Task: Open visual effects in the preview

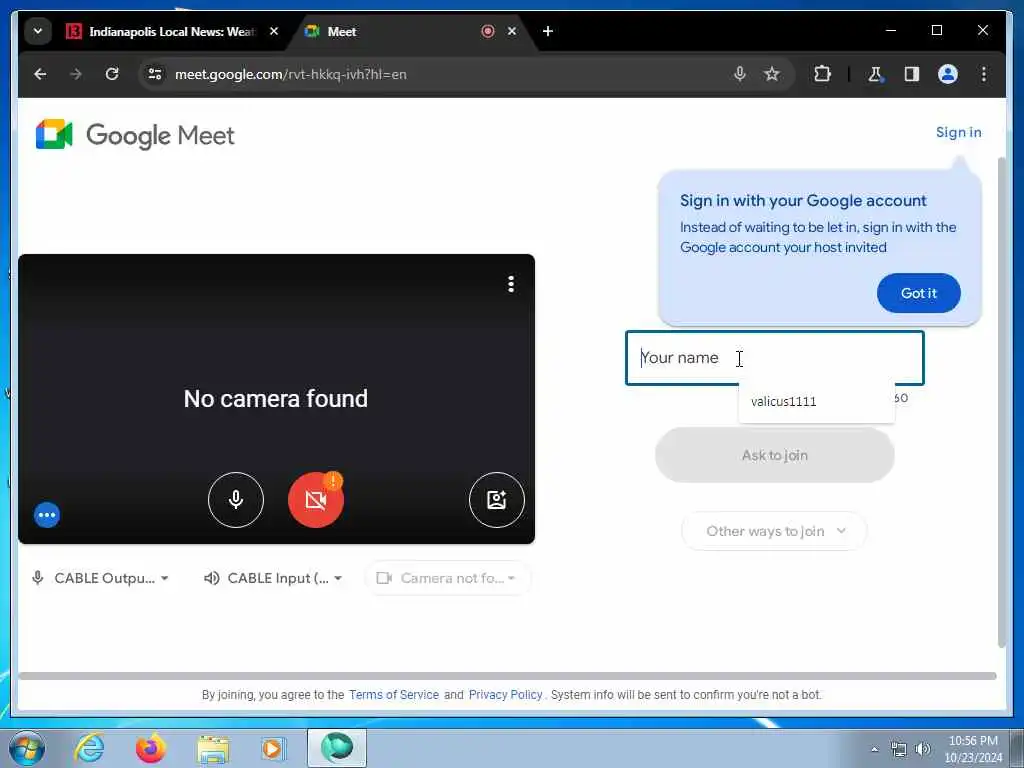Action: pos(496,500)
